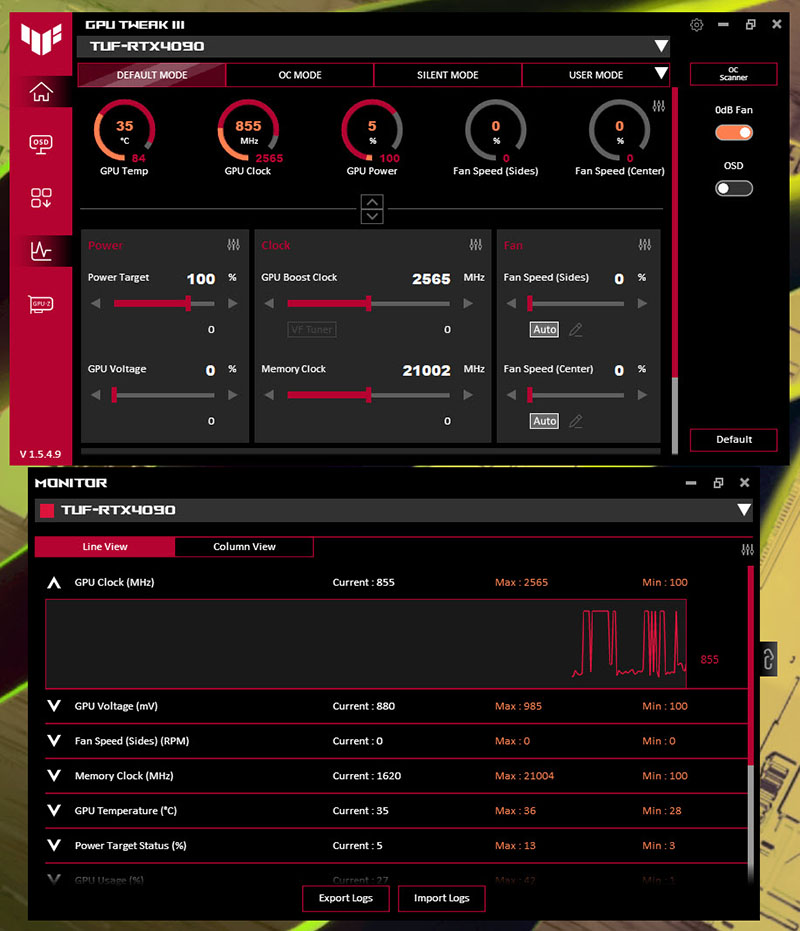Viewport: 800px width, 931px height.
Task: Open GPU Tweak settings gear
Action: pyautogui.click(x=697, y=25)
